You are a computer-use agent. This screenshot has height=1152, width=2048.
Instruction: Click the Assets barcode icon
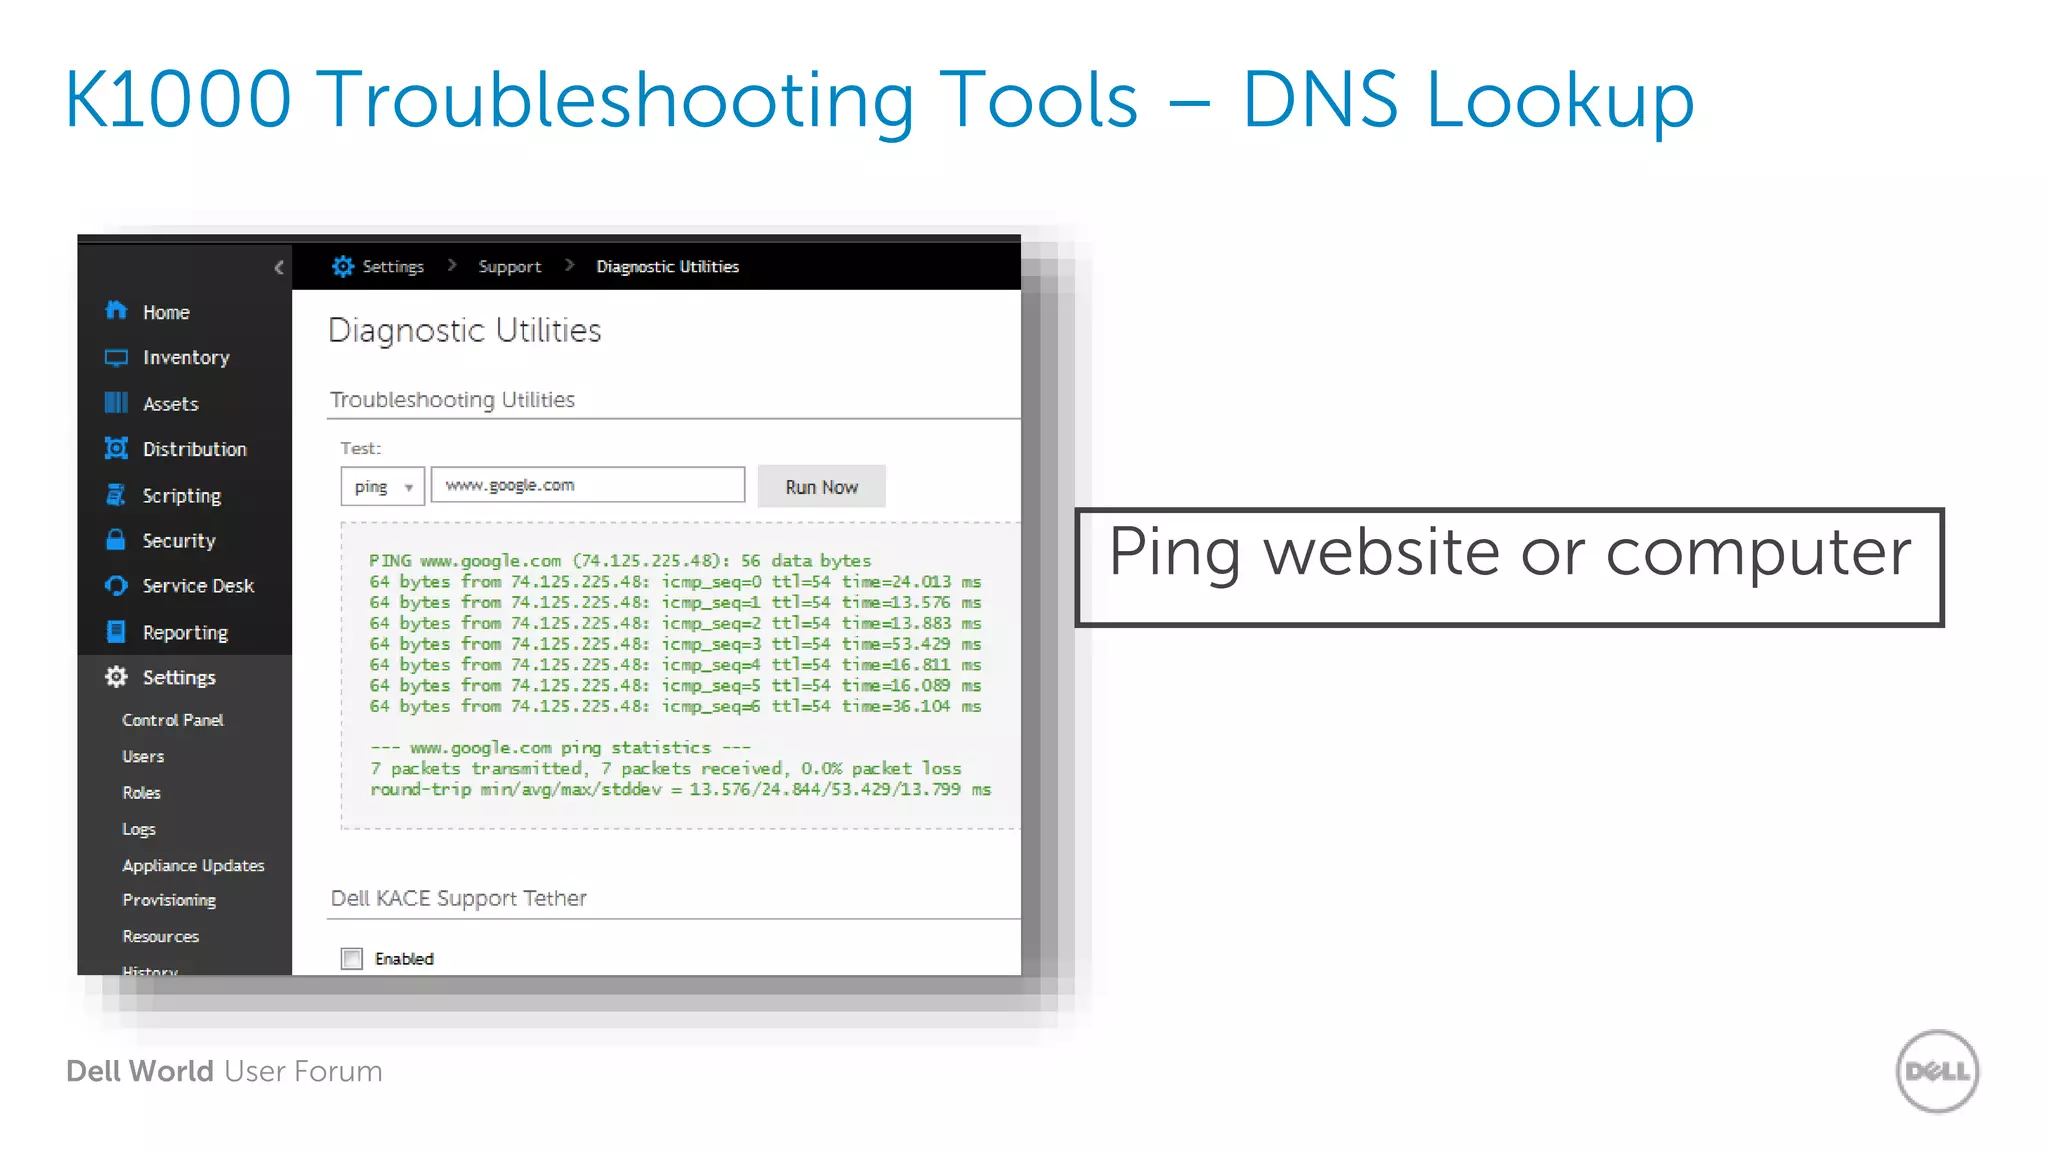tap(116, 402)
